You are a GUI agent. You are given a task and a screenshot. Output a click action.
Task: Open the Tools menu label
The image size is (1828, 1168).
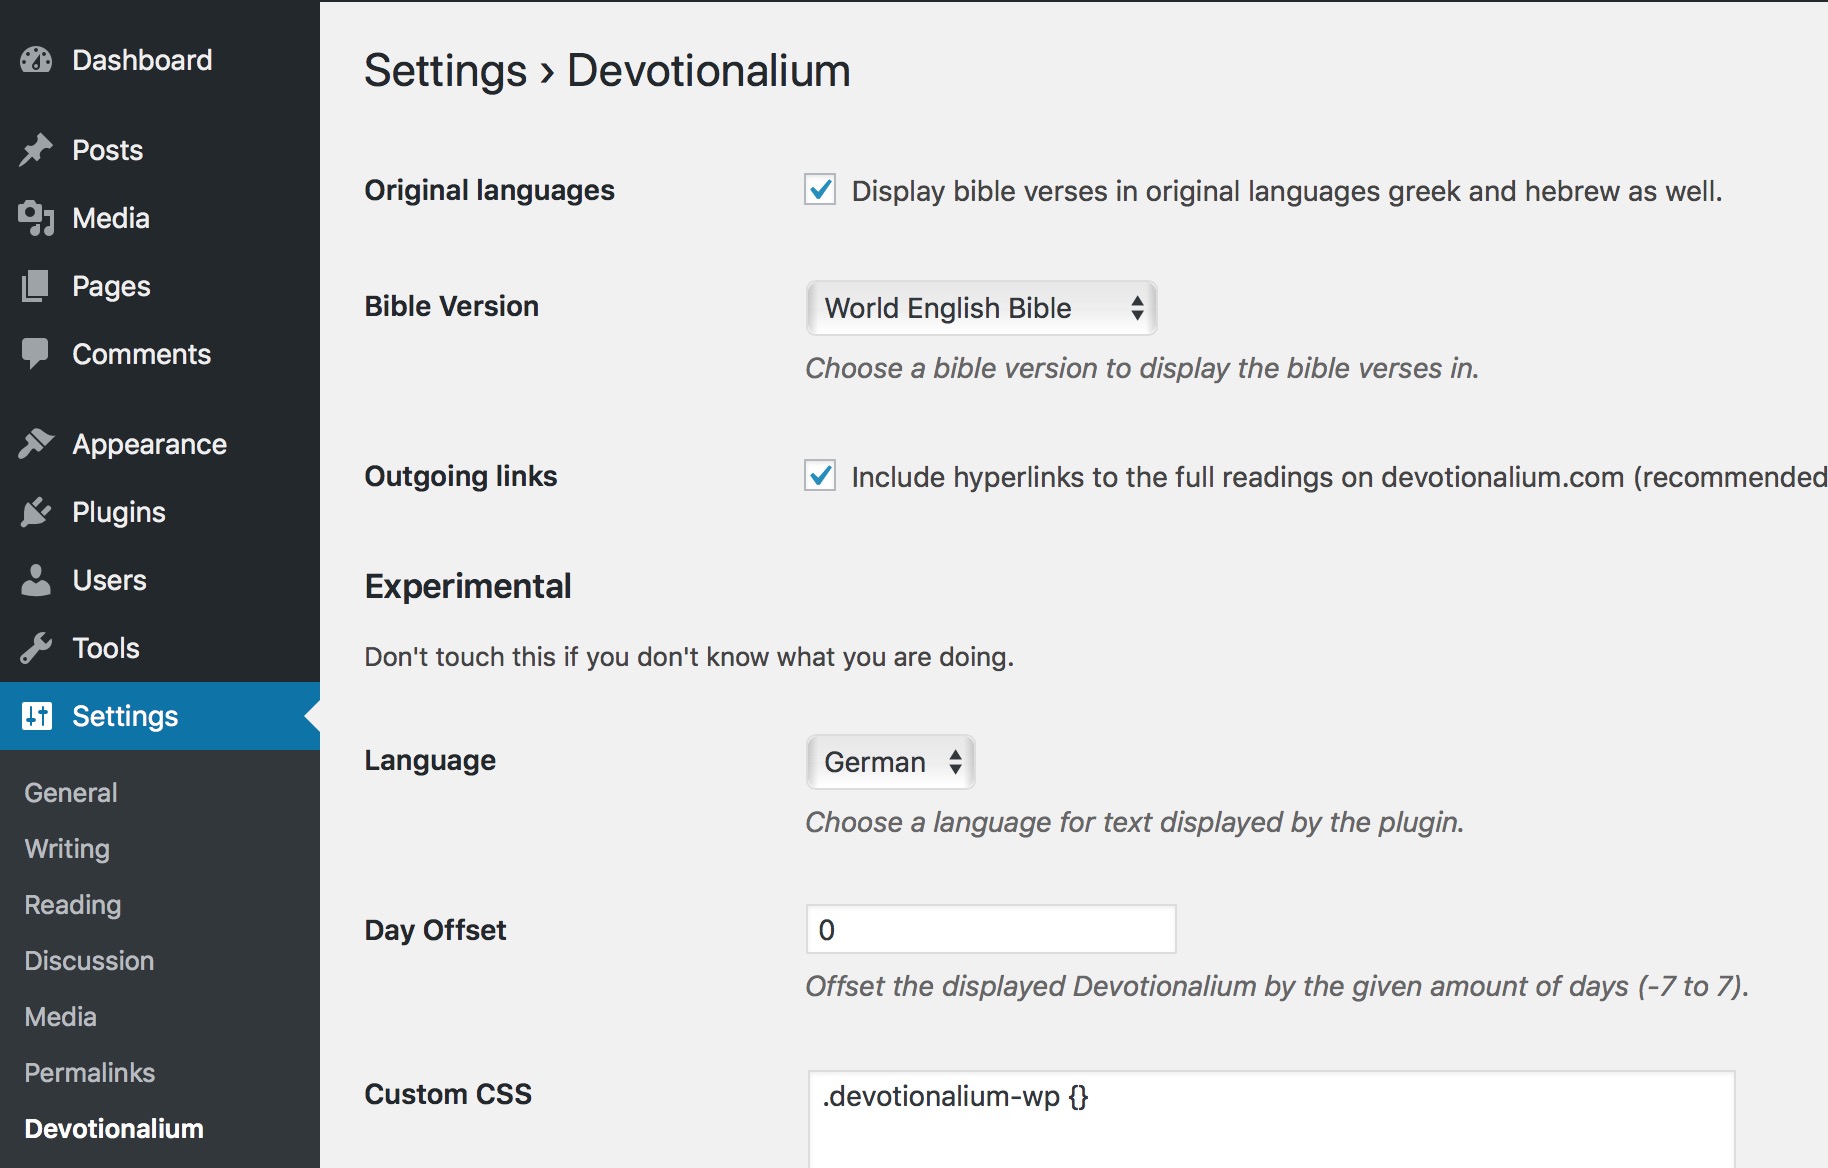[106, 648]
